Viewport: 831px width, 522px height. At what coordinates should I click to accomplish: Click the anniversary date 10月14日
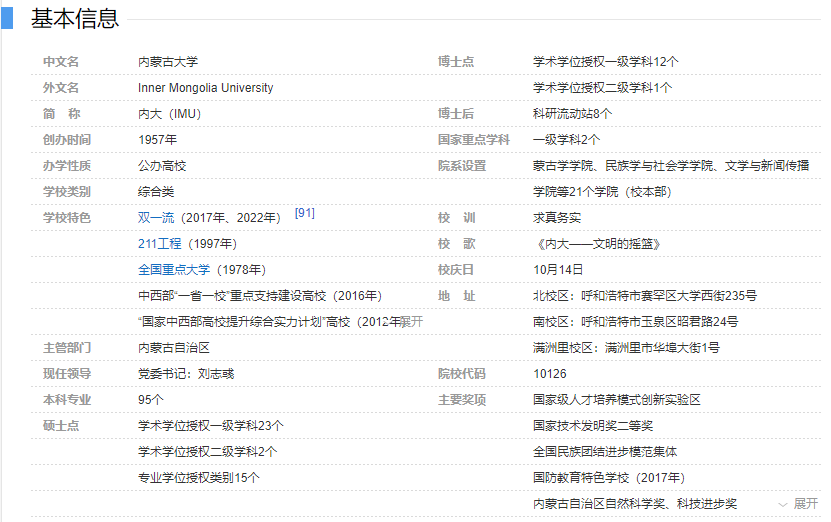click(558, 270)
